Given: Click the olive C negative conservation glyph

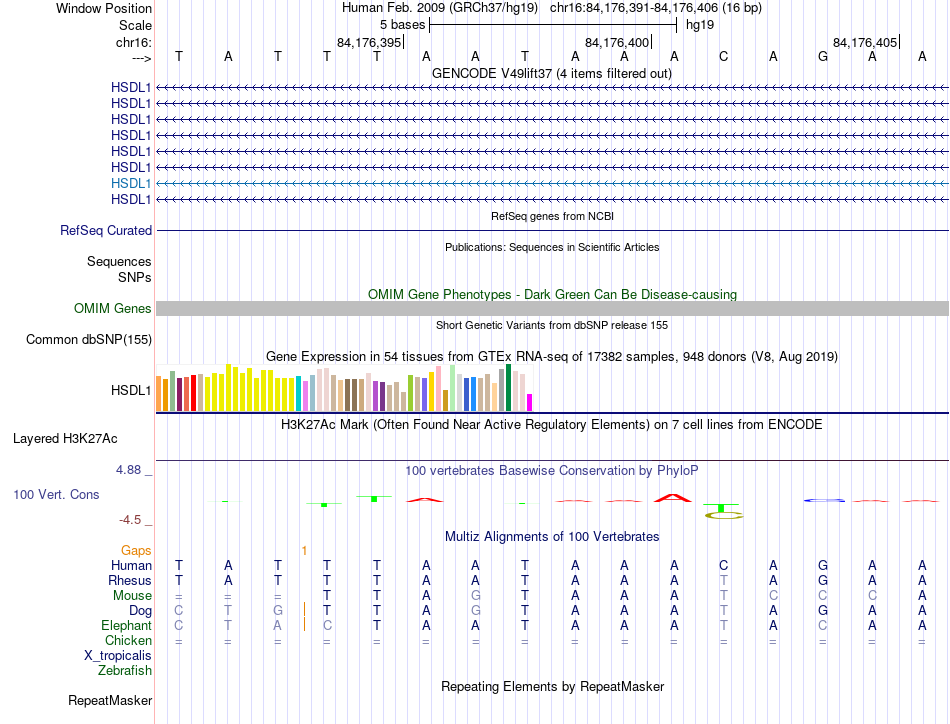Looking at the screenshot, I should (x=724, y=515).
